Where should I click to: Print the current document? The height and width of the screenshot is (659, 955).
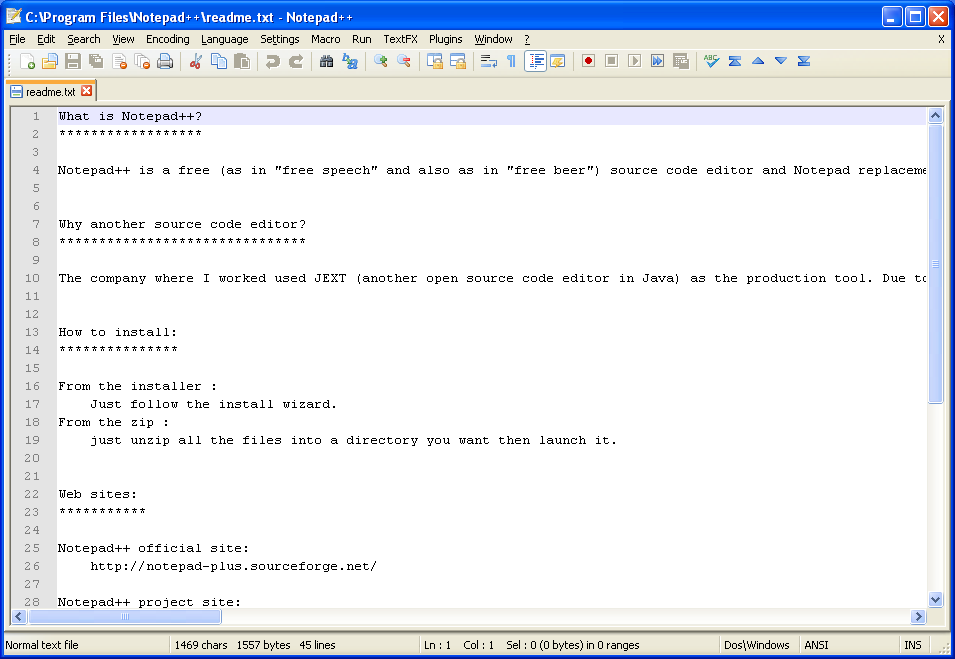164,60
